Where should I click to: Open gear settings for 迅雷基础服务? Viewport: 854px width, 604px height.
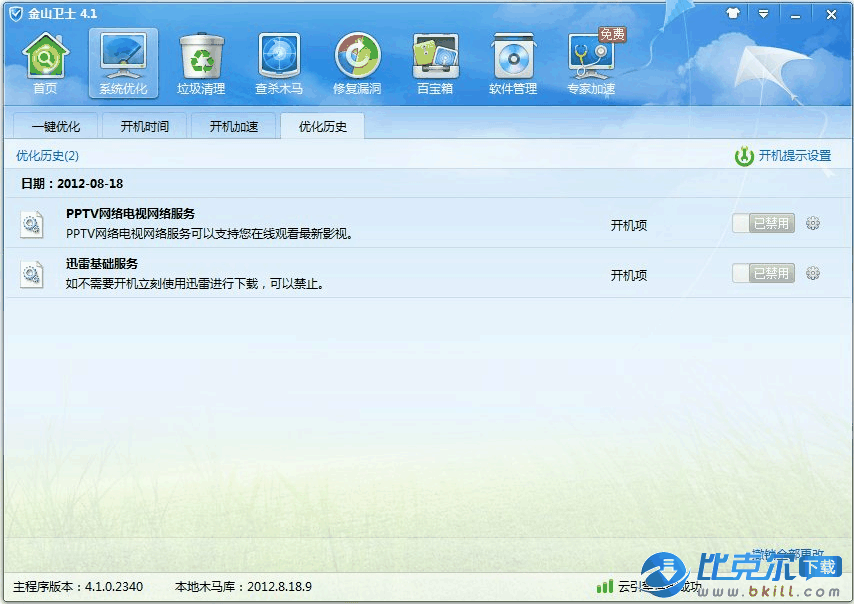pos(813,273)
